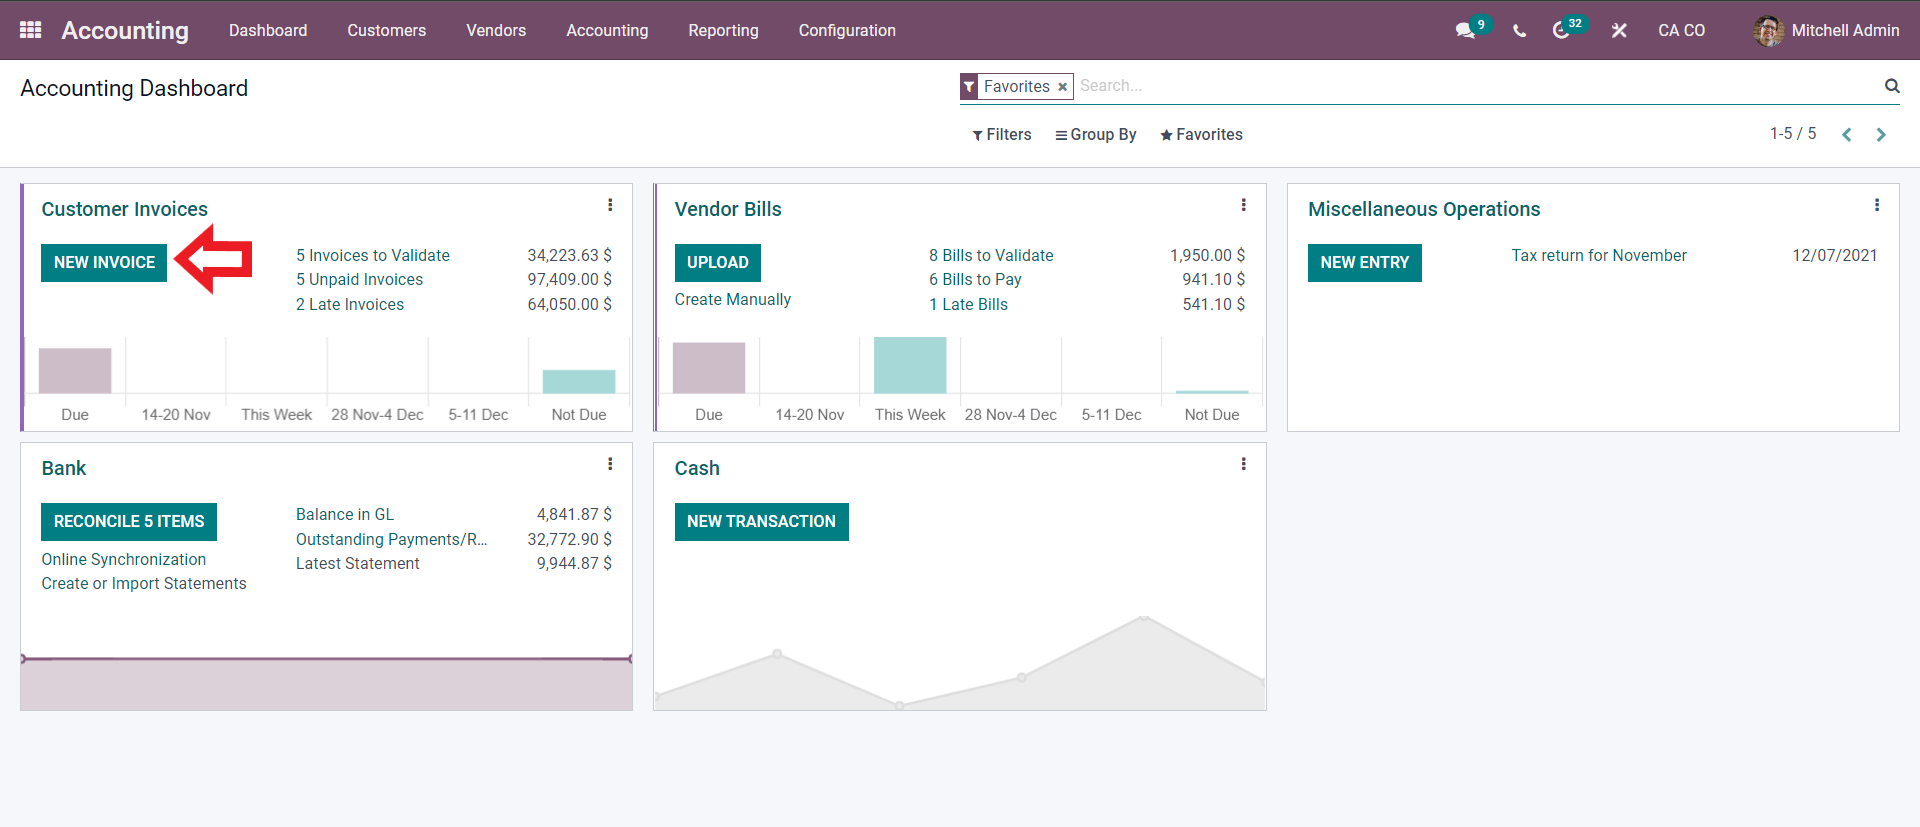Image resolution: width=1920 pixels, height=827 pixels.
Task: Click the debug tools cross icon
Action: click(x=1619, y=31)
